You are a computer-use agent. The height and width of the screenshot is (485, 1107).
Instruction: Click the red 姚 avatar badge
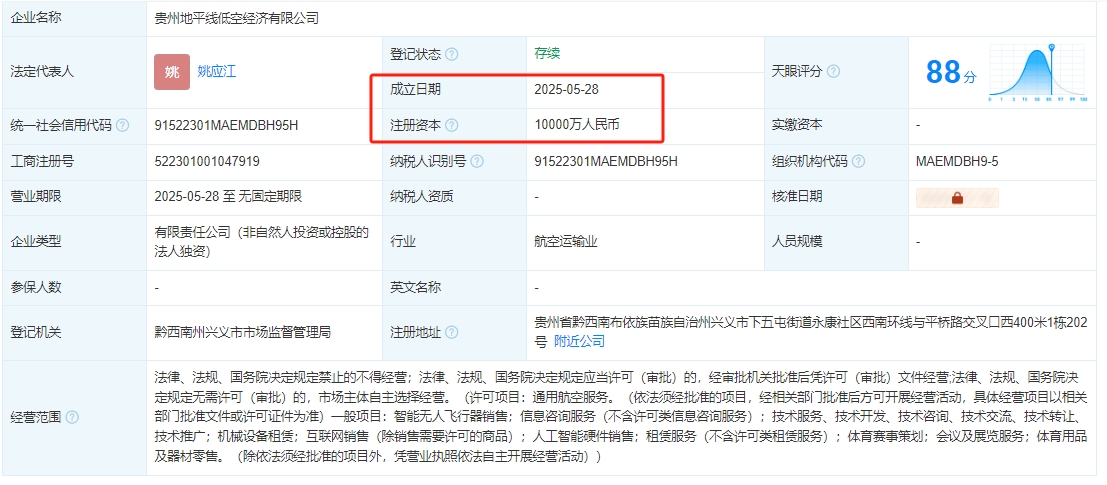172,72
